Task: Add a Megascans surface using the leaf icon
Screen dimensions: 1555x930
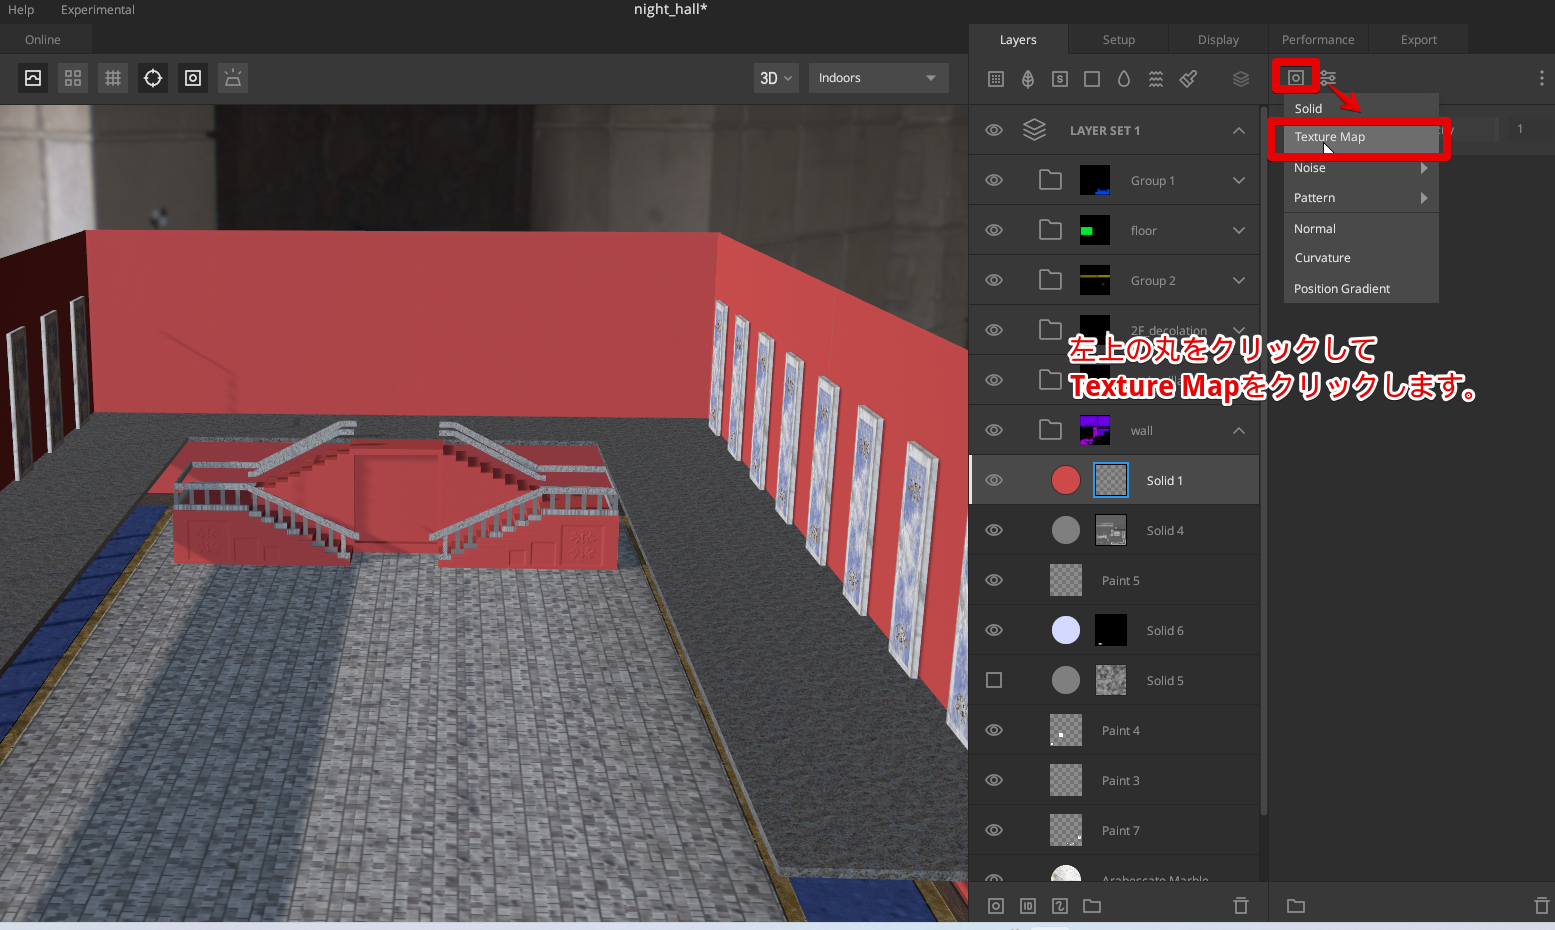Action: tap(1027, 78)
